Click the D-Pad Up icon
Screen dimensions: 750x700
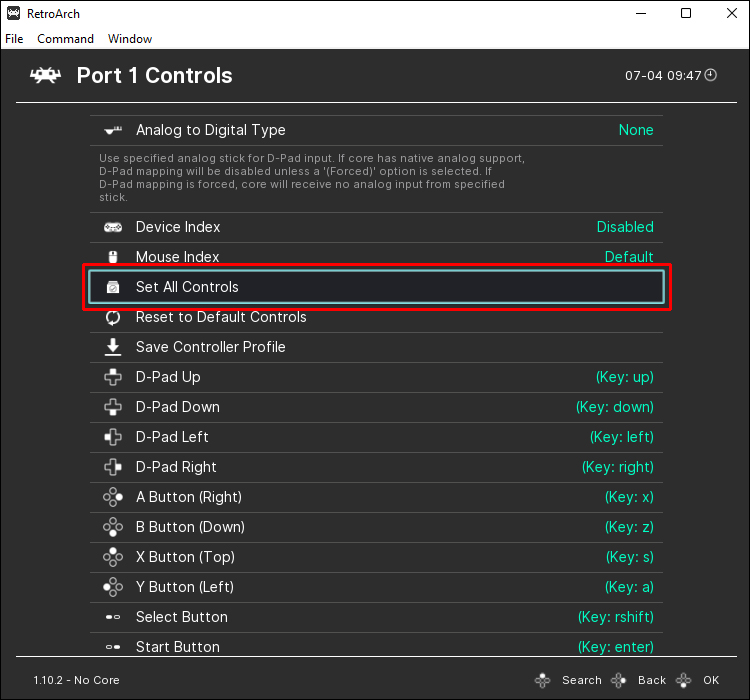pyautogui.click(x=113, y=377)
